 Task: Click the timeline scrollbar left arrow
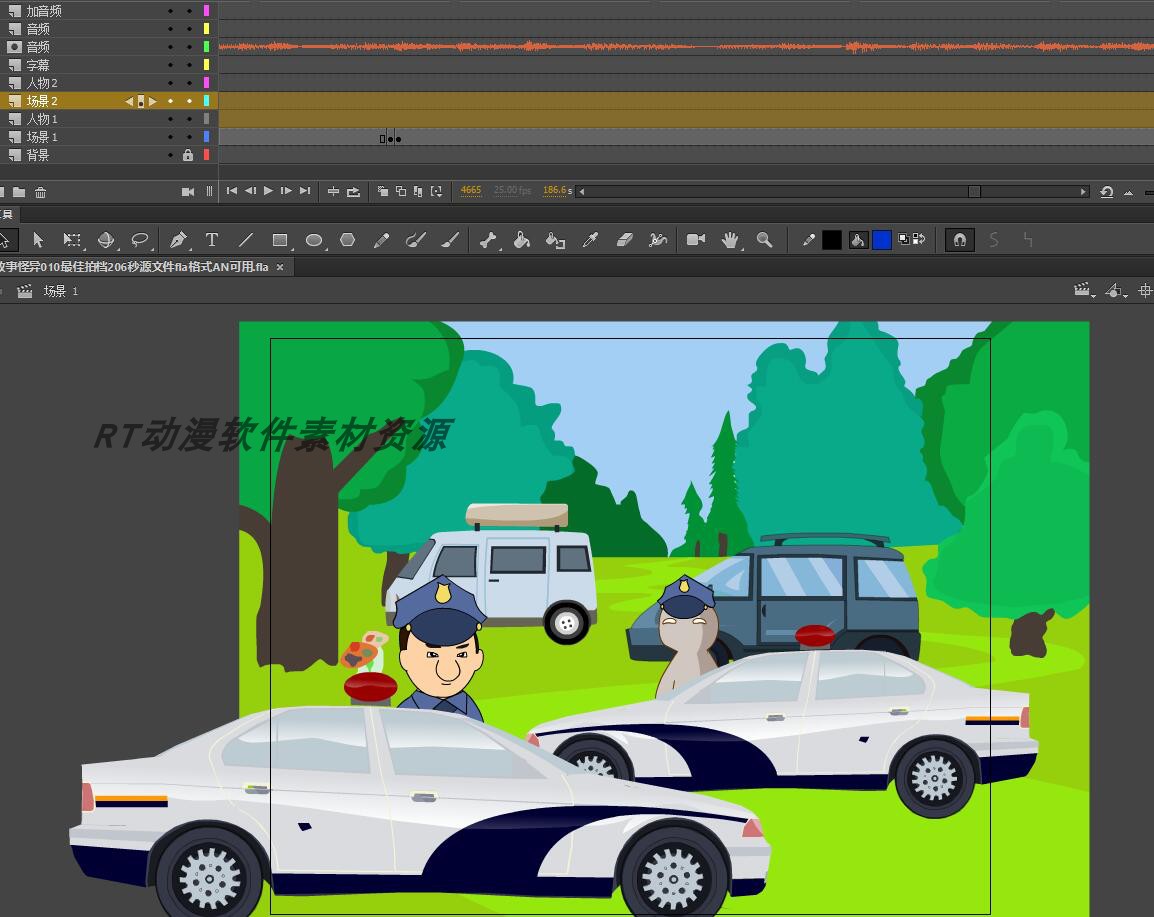(x=581, y=191)
